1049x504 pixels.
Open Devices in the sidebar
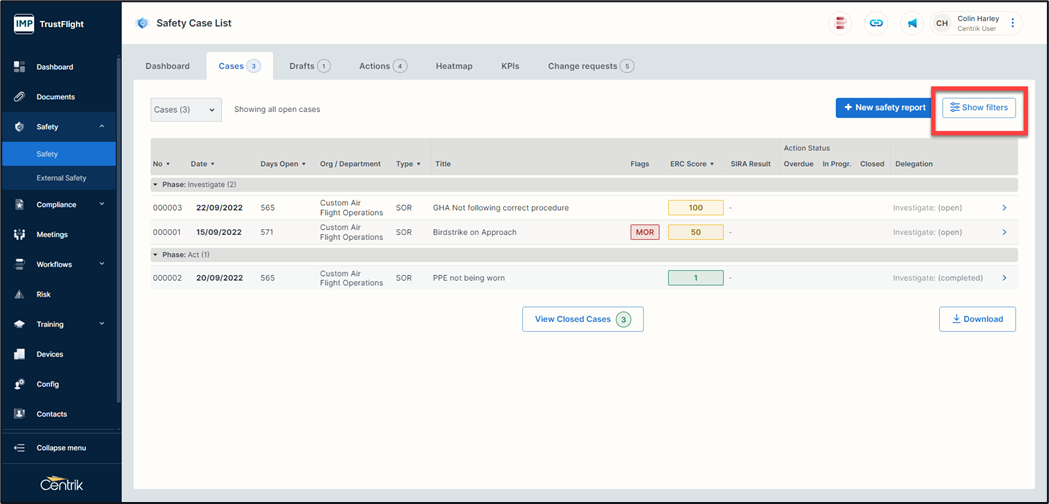(x=49, y=354)
